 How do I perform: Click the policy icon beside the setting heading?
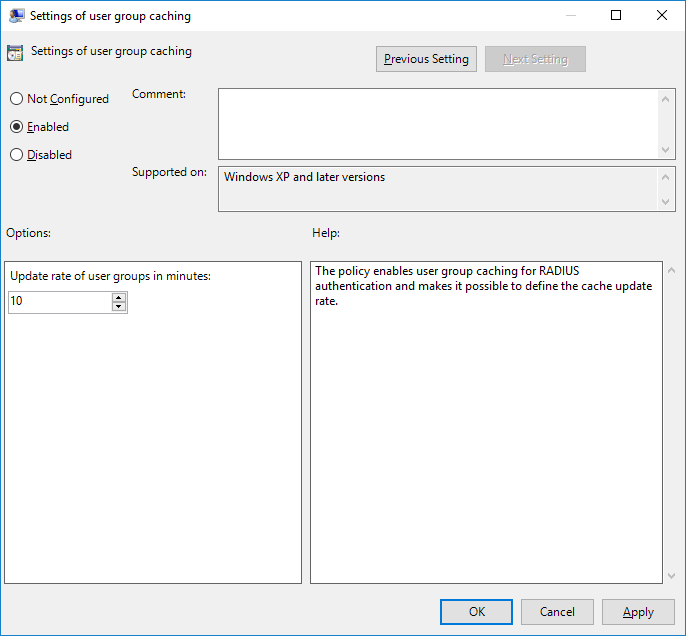click(x=15, y=53)
